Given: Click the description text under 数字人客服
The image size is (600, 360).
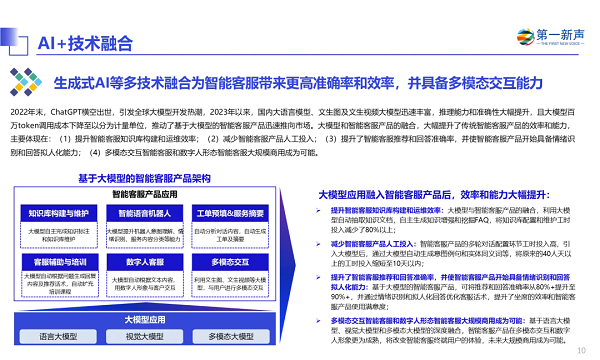Looking at the screenshot, I should [x=145, y=283].
